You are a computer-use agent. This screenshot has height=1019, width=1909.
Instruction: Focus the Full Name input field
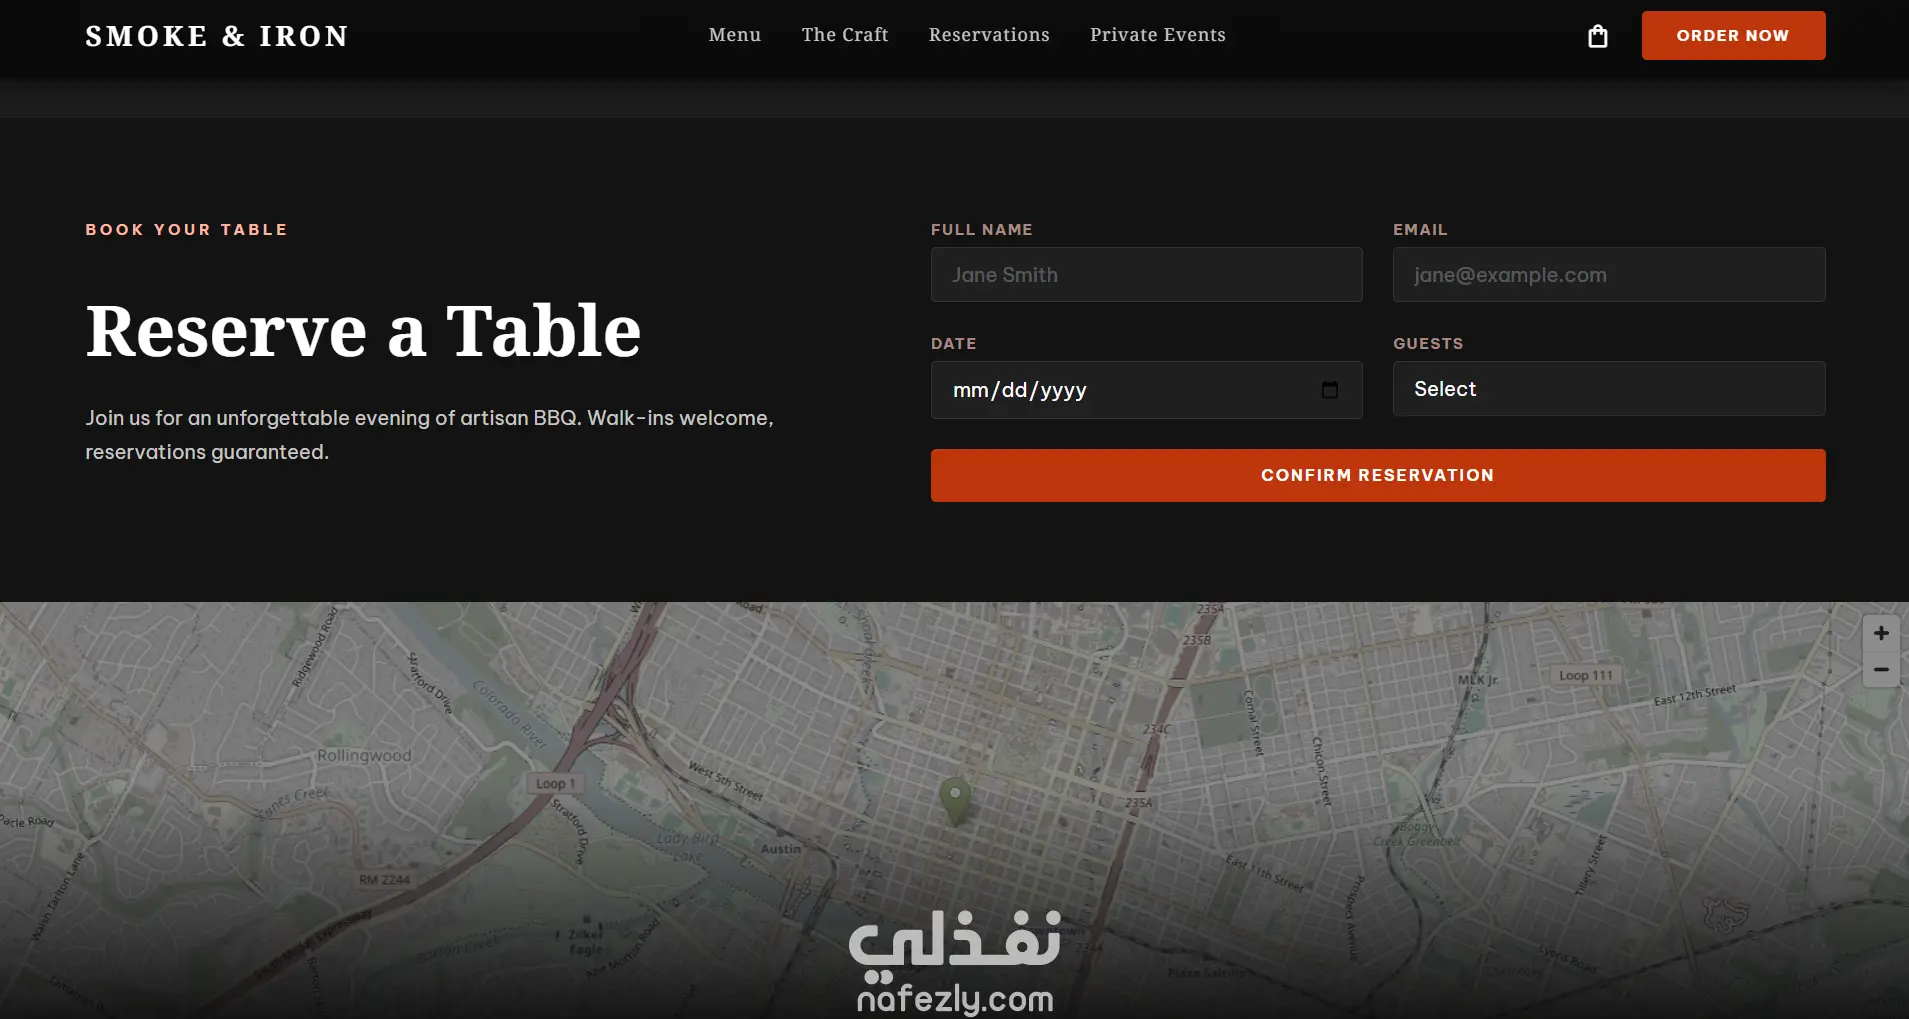(1146, 275)
